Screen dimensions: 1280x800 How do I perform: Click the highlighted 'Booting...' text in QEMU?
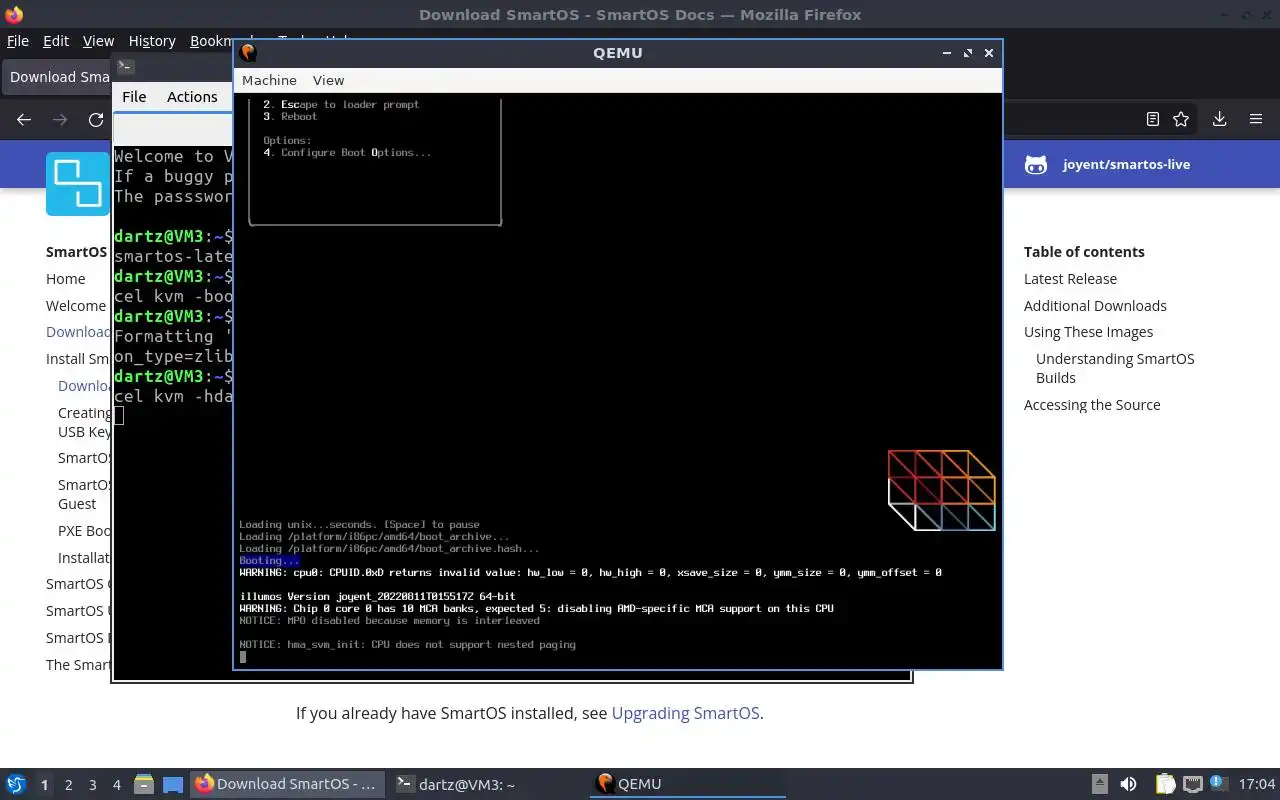click(x=269, y=561)
